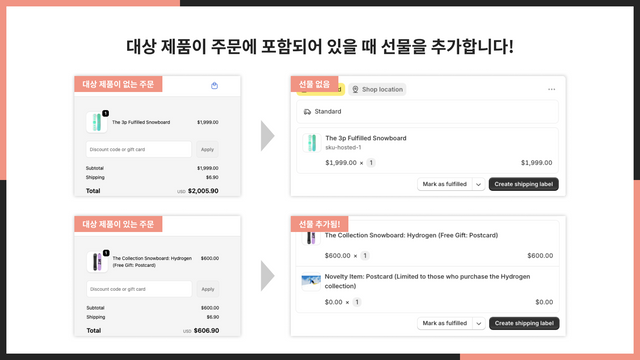
Task: Click Mark as fulfilled in the top order card
Action: click(444, 184)
